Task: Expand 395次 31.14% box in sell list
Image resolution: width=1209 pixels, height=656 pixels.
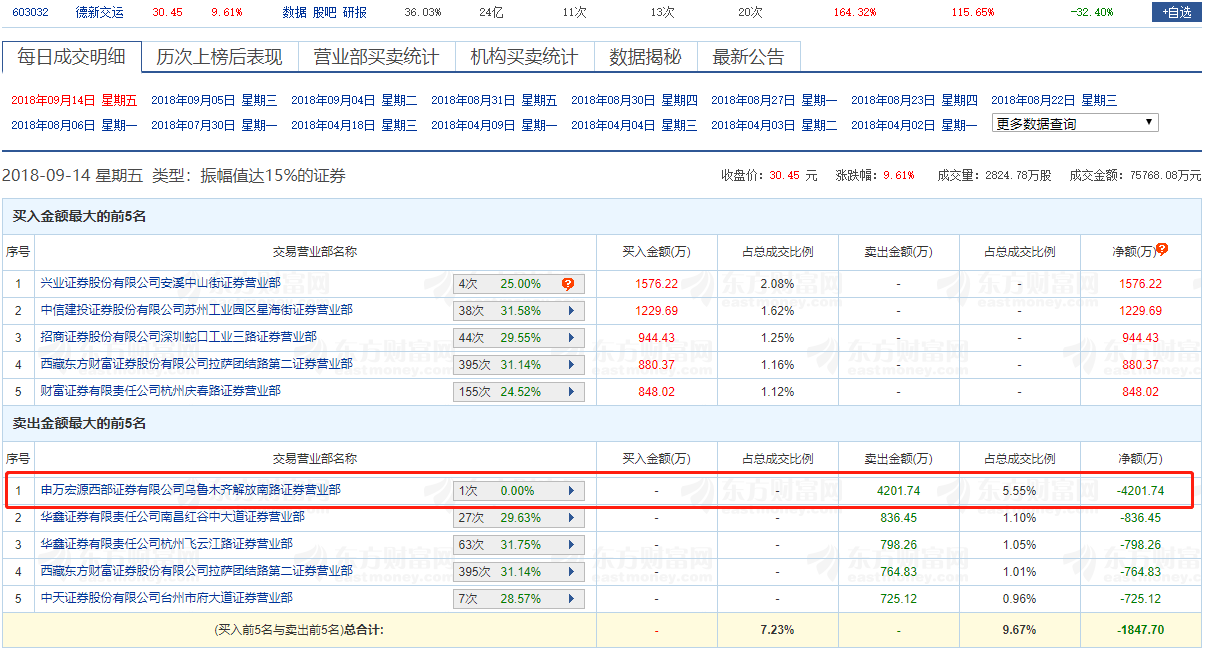Action: 518,572
